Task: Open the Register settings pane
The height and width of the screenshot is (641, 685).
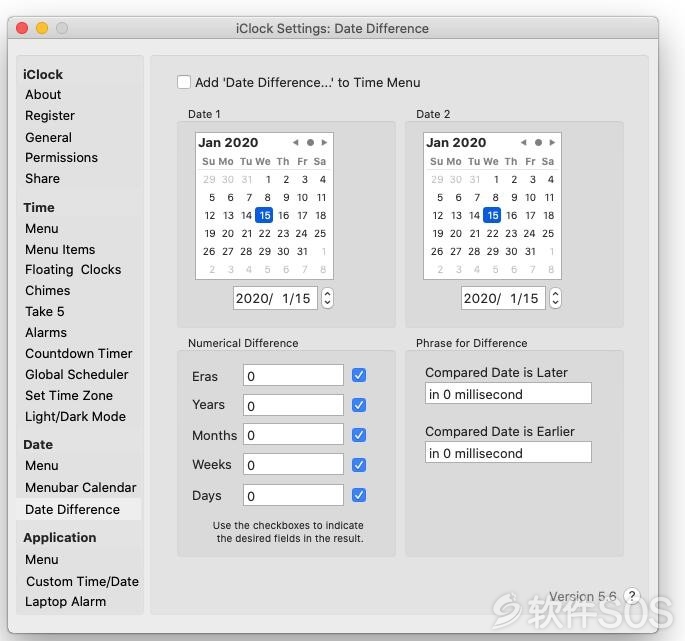Action: tap(50, 115)
